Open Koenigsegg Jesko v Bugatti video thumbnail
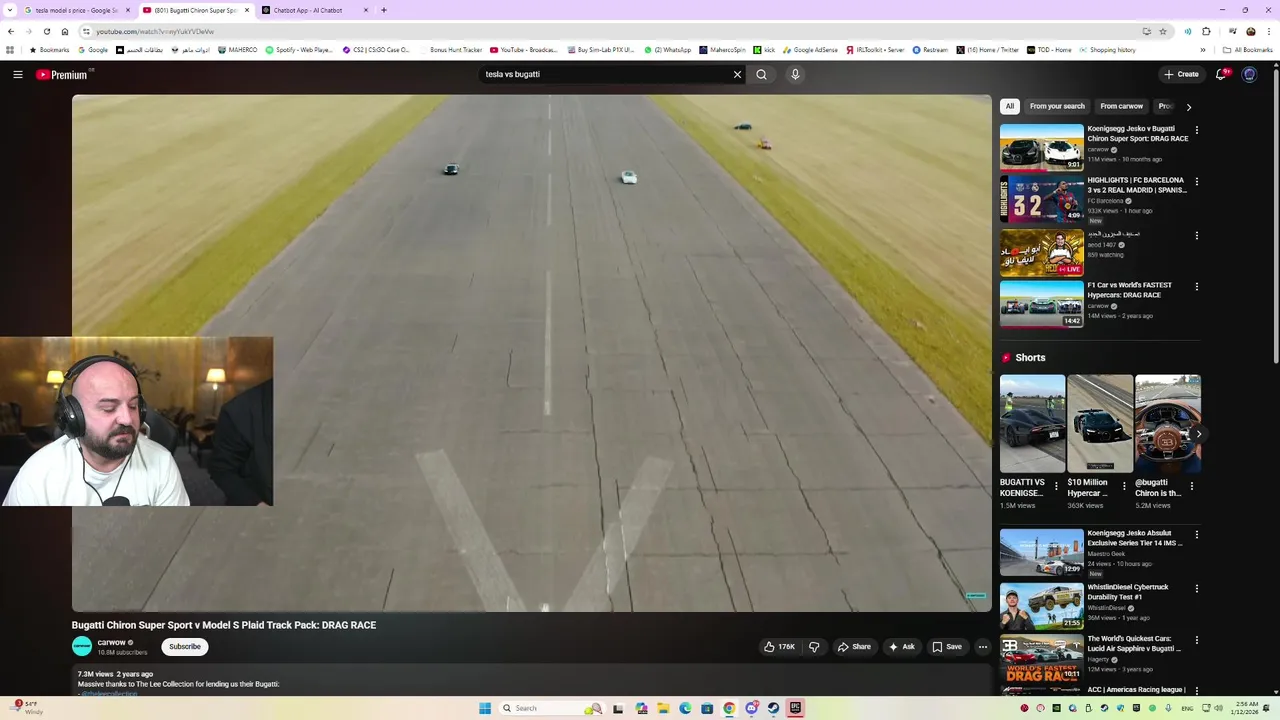 point(1042,147)
